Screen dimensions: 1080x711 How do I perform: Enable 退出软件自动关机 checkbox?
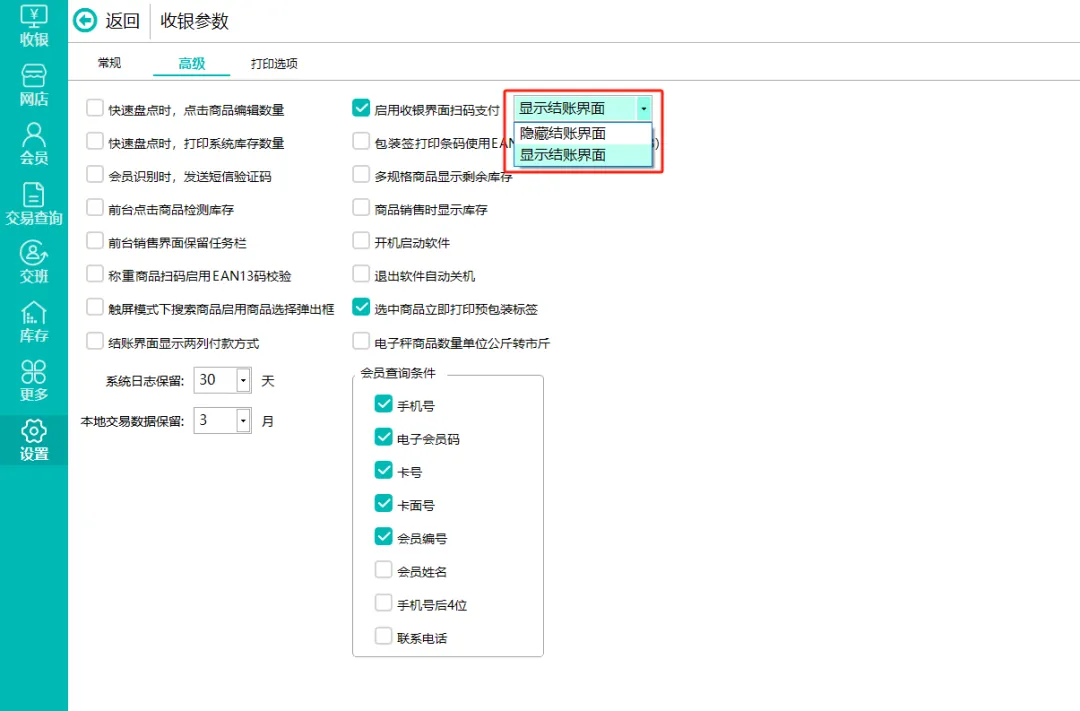(361, 274)
